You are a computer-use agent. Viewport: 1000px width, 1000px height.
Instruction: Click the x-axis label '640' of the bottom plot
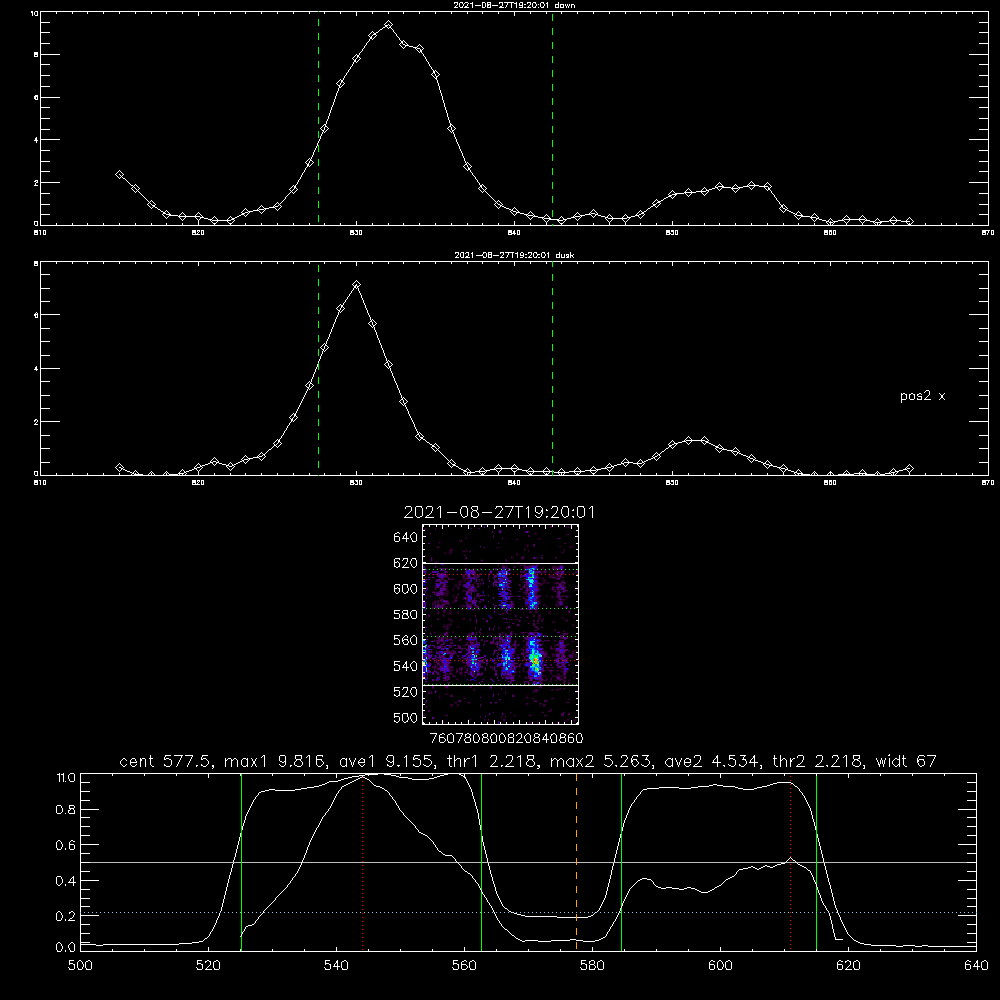(976, 966)
